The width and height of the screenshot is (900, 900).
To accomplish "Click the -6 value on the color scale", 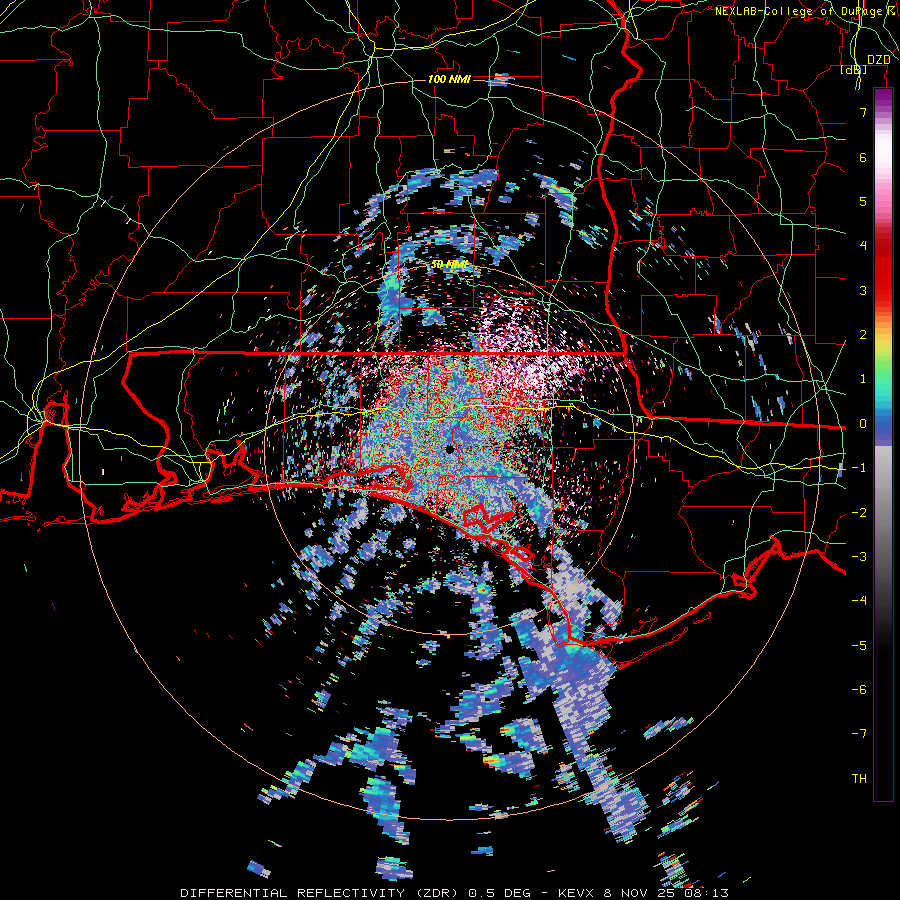I will tap(859, 690).
